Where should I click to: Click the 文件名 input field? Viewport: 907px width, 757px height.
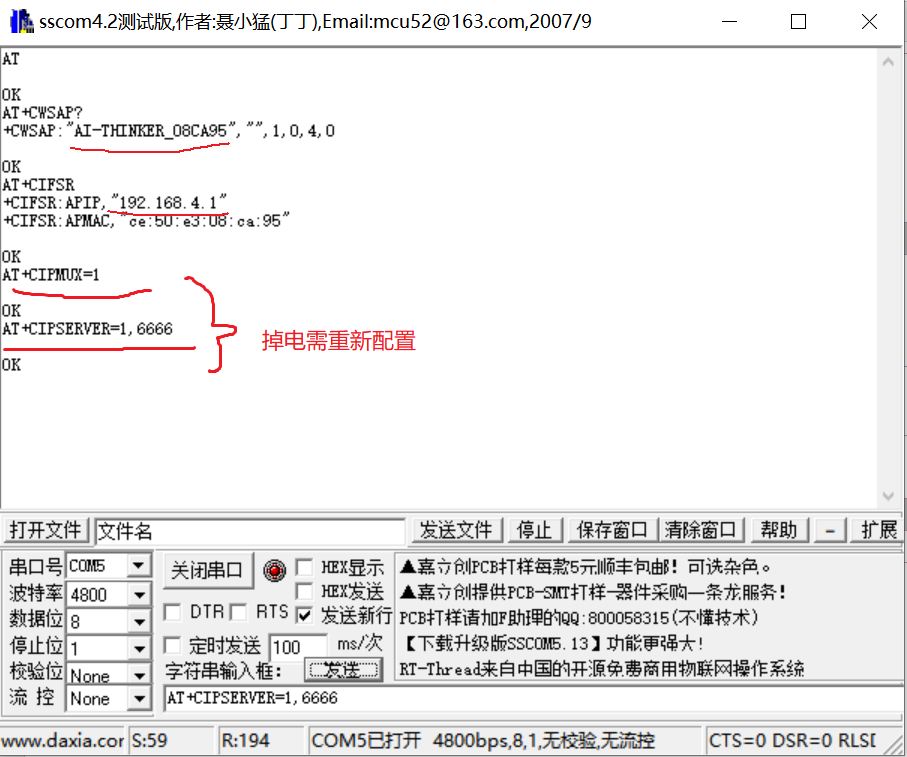click(249, 531)
